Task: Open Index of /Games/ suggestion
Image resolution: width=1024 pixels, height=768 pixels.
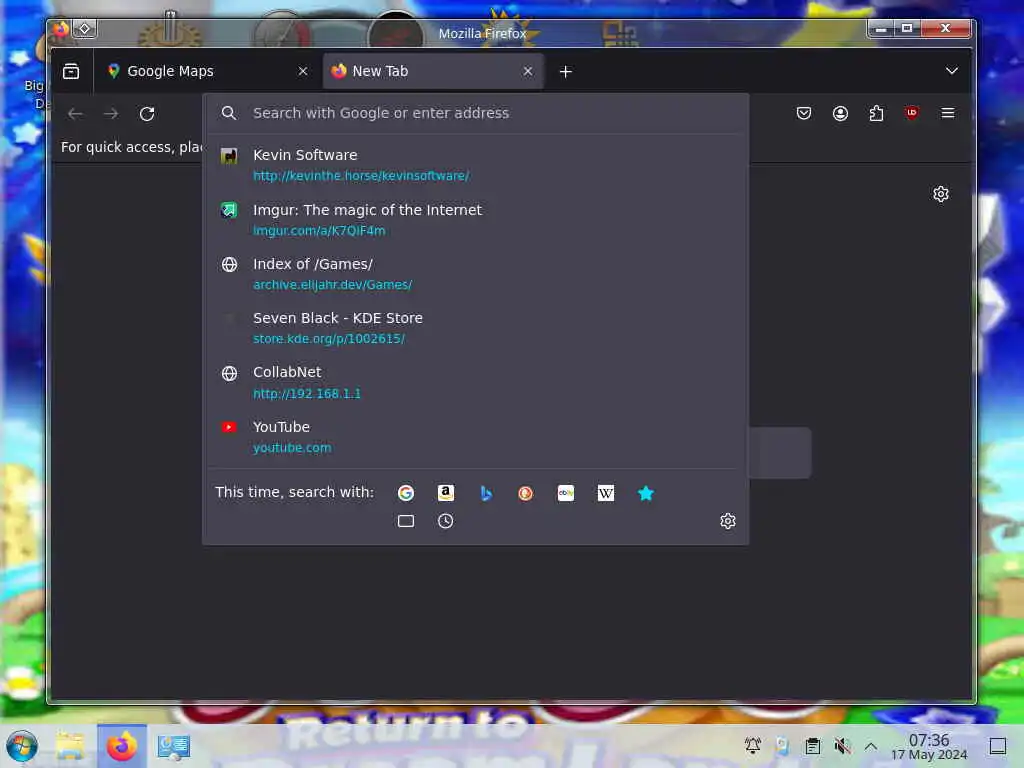Action: click(x=475, y=274)
